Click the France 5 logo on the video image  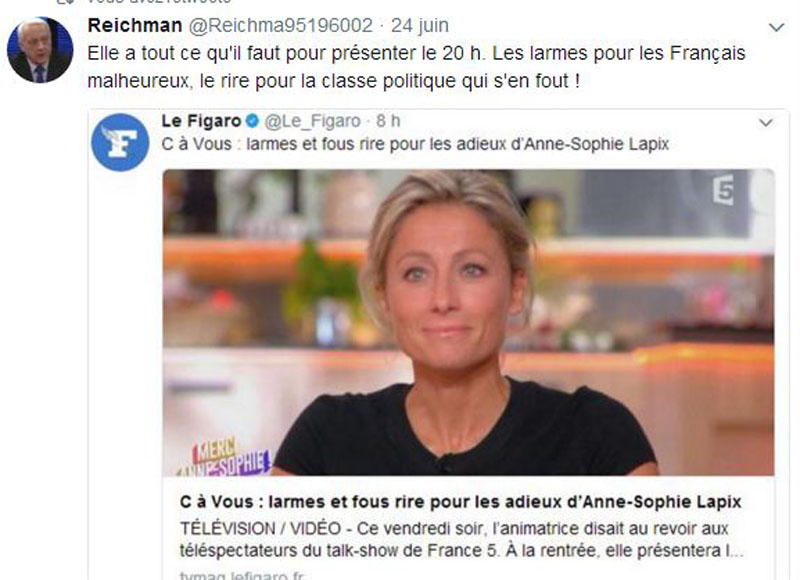tap(723, 190)
